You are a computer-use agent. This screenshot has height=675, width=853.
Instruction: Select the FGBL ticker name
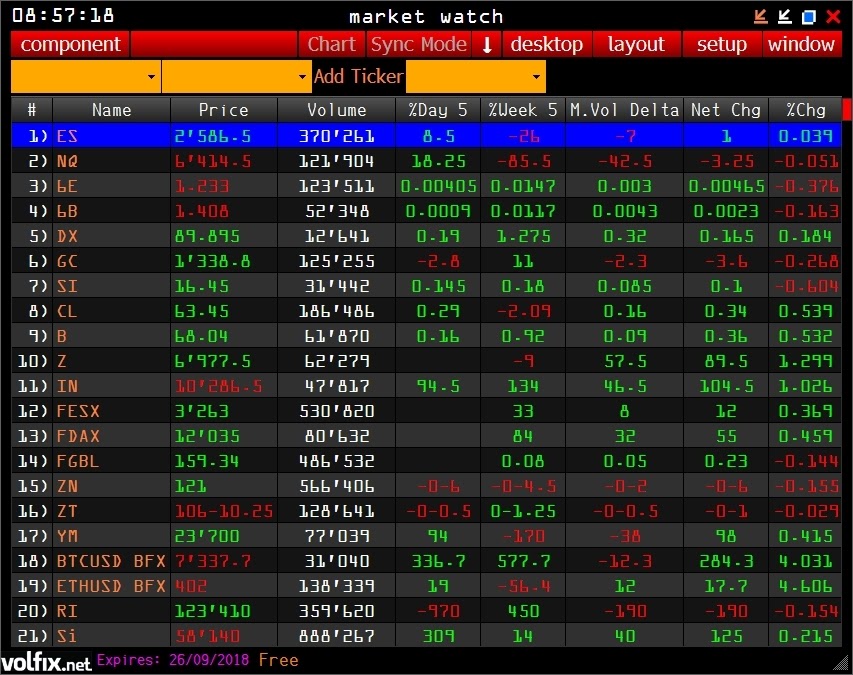coord(78,461)
